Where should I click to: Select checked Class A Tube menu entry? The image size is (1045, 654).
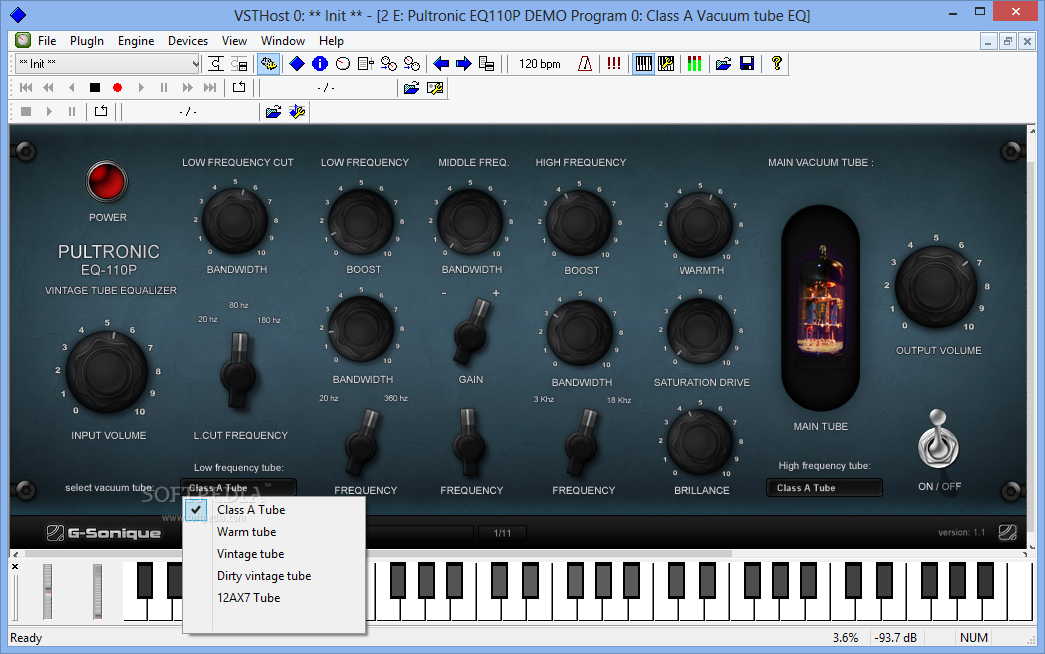click(274, 509)
